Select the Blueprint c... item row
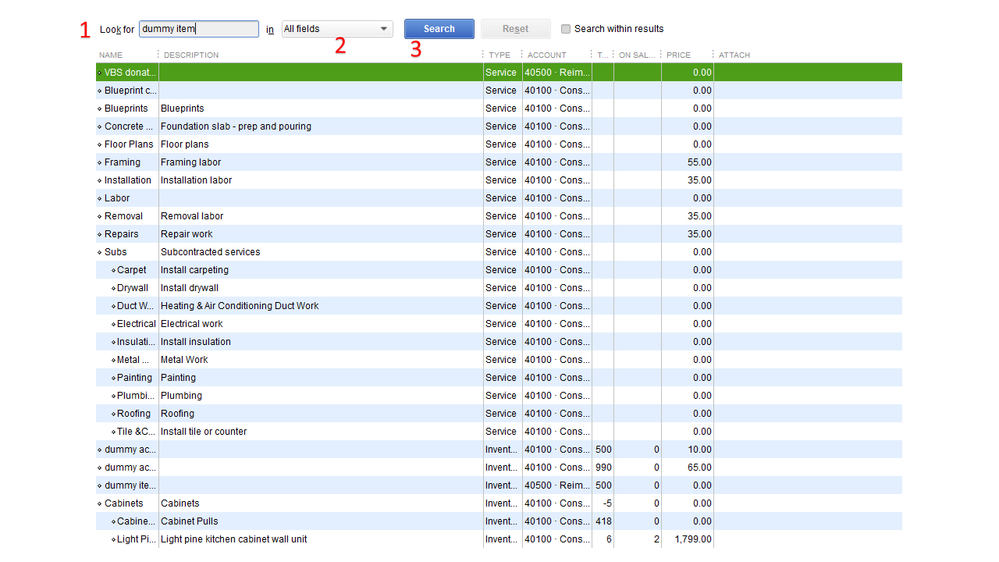Viewport: 999px width, 562px height. point(499,90)
